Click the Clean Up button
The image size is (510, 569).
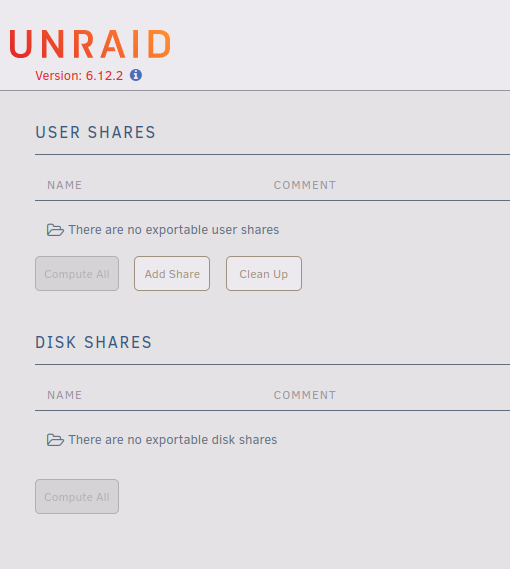click(x=264, y=274)
